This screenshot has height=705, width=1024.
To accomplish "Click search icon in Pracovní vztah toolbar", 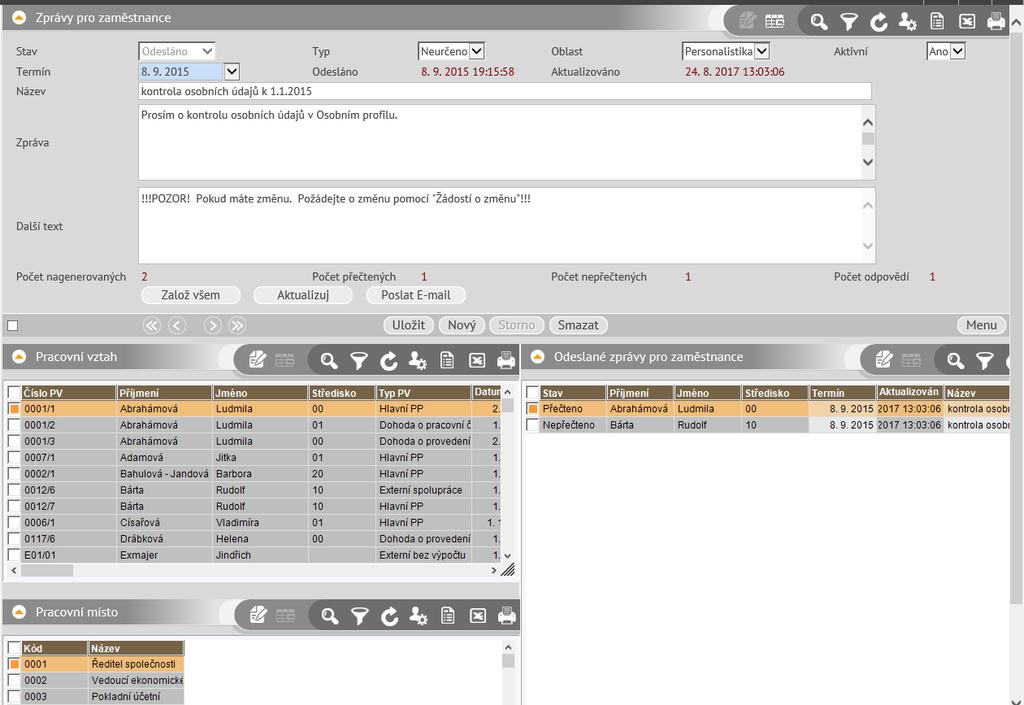I will [x=328, y=360].
